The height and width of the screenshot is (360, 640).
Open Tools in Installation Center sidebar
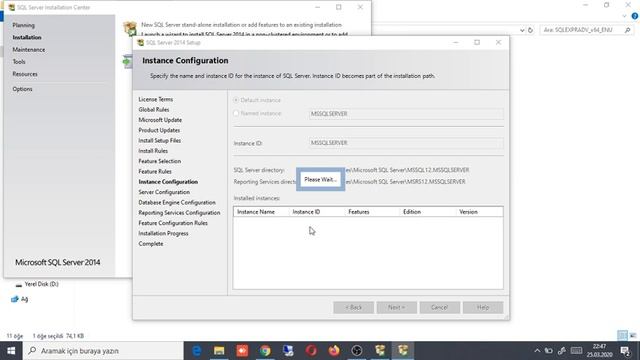19,62
